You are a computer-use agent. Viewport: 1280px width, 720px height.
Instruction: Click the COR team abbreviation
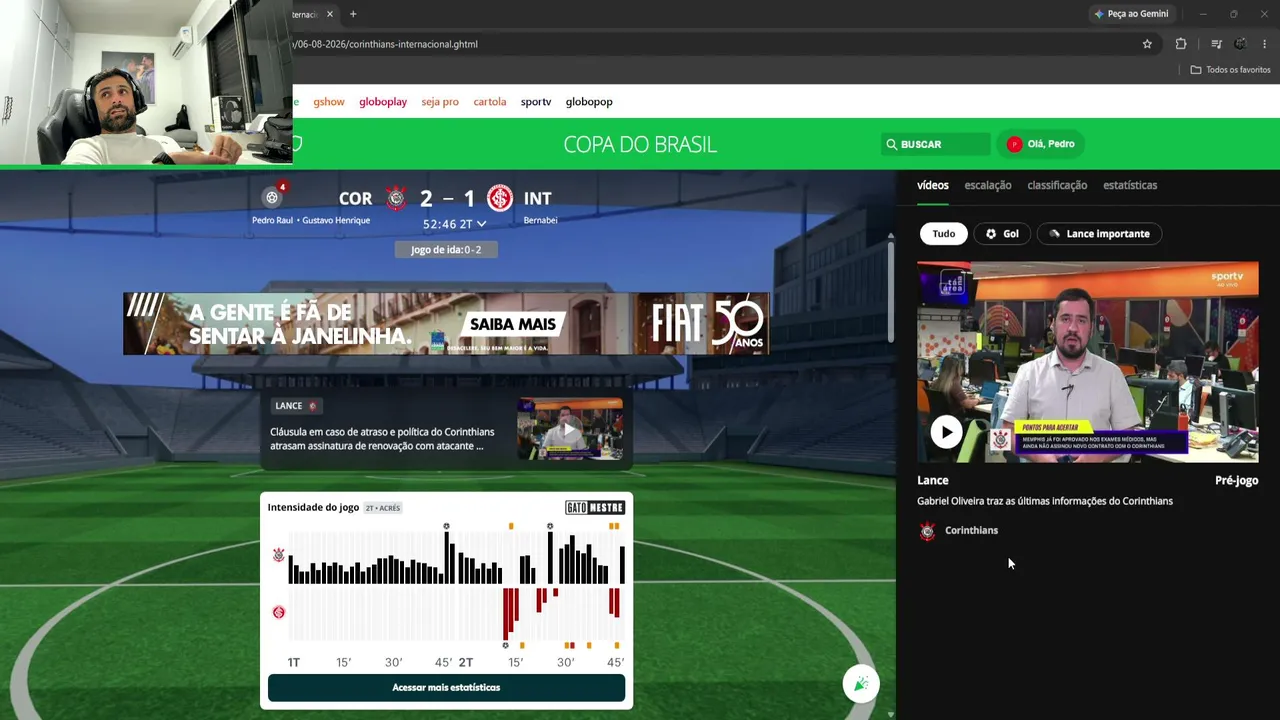(355, 199)
